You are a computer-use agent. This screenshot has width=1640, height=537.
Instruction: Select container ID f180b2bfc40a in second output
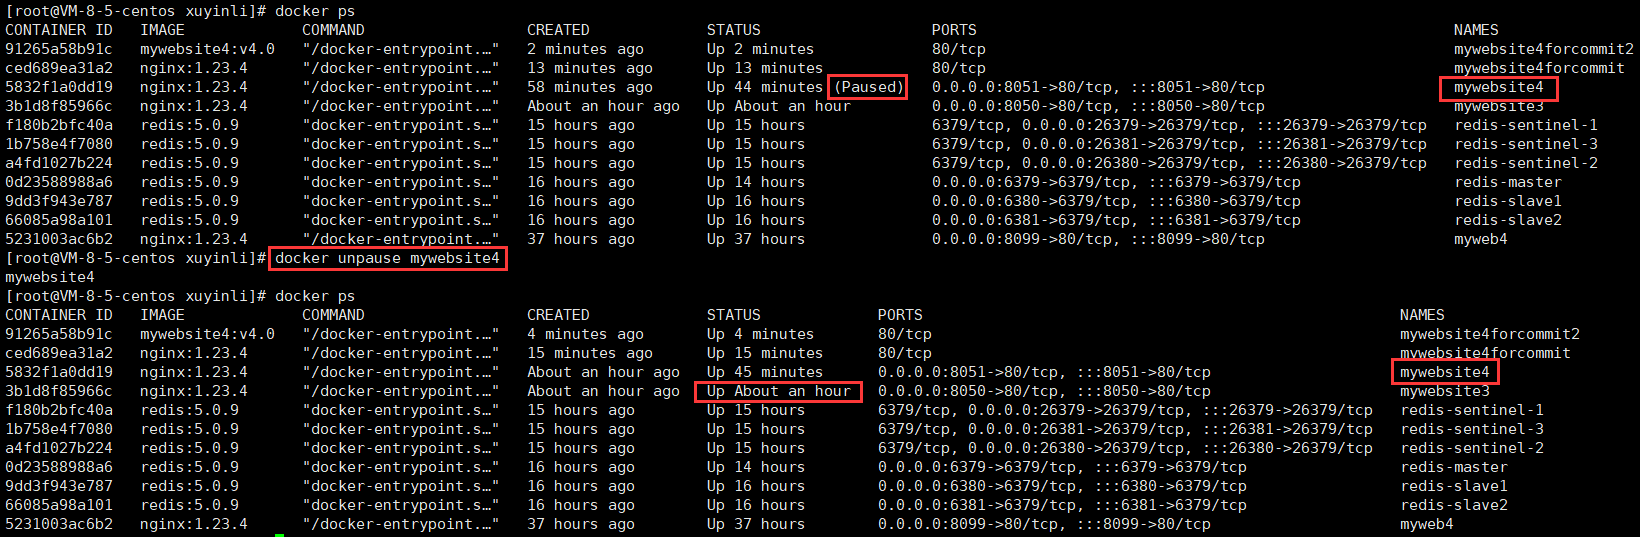click(x=59, y=410)
